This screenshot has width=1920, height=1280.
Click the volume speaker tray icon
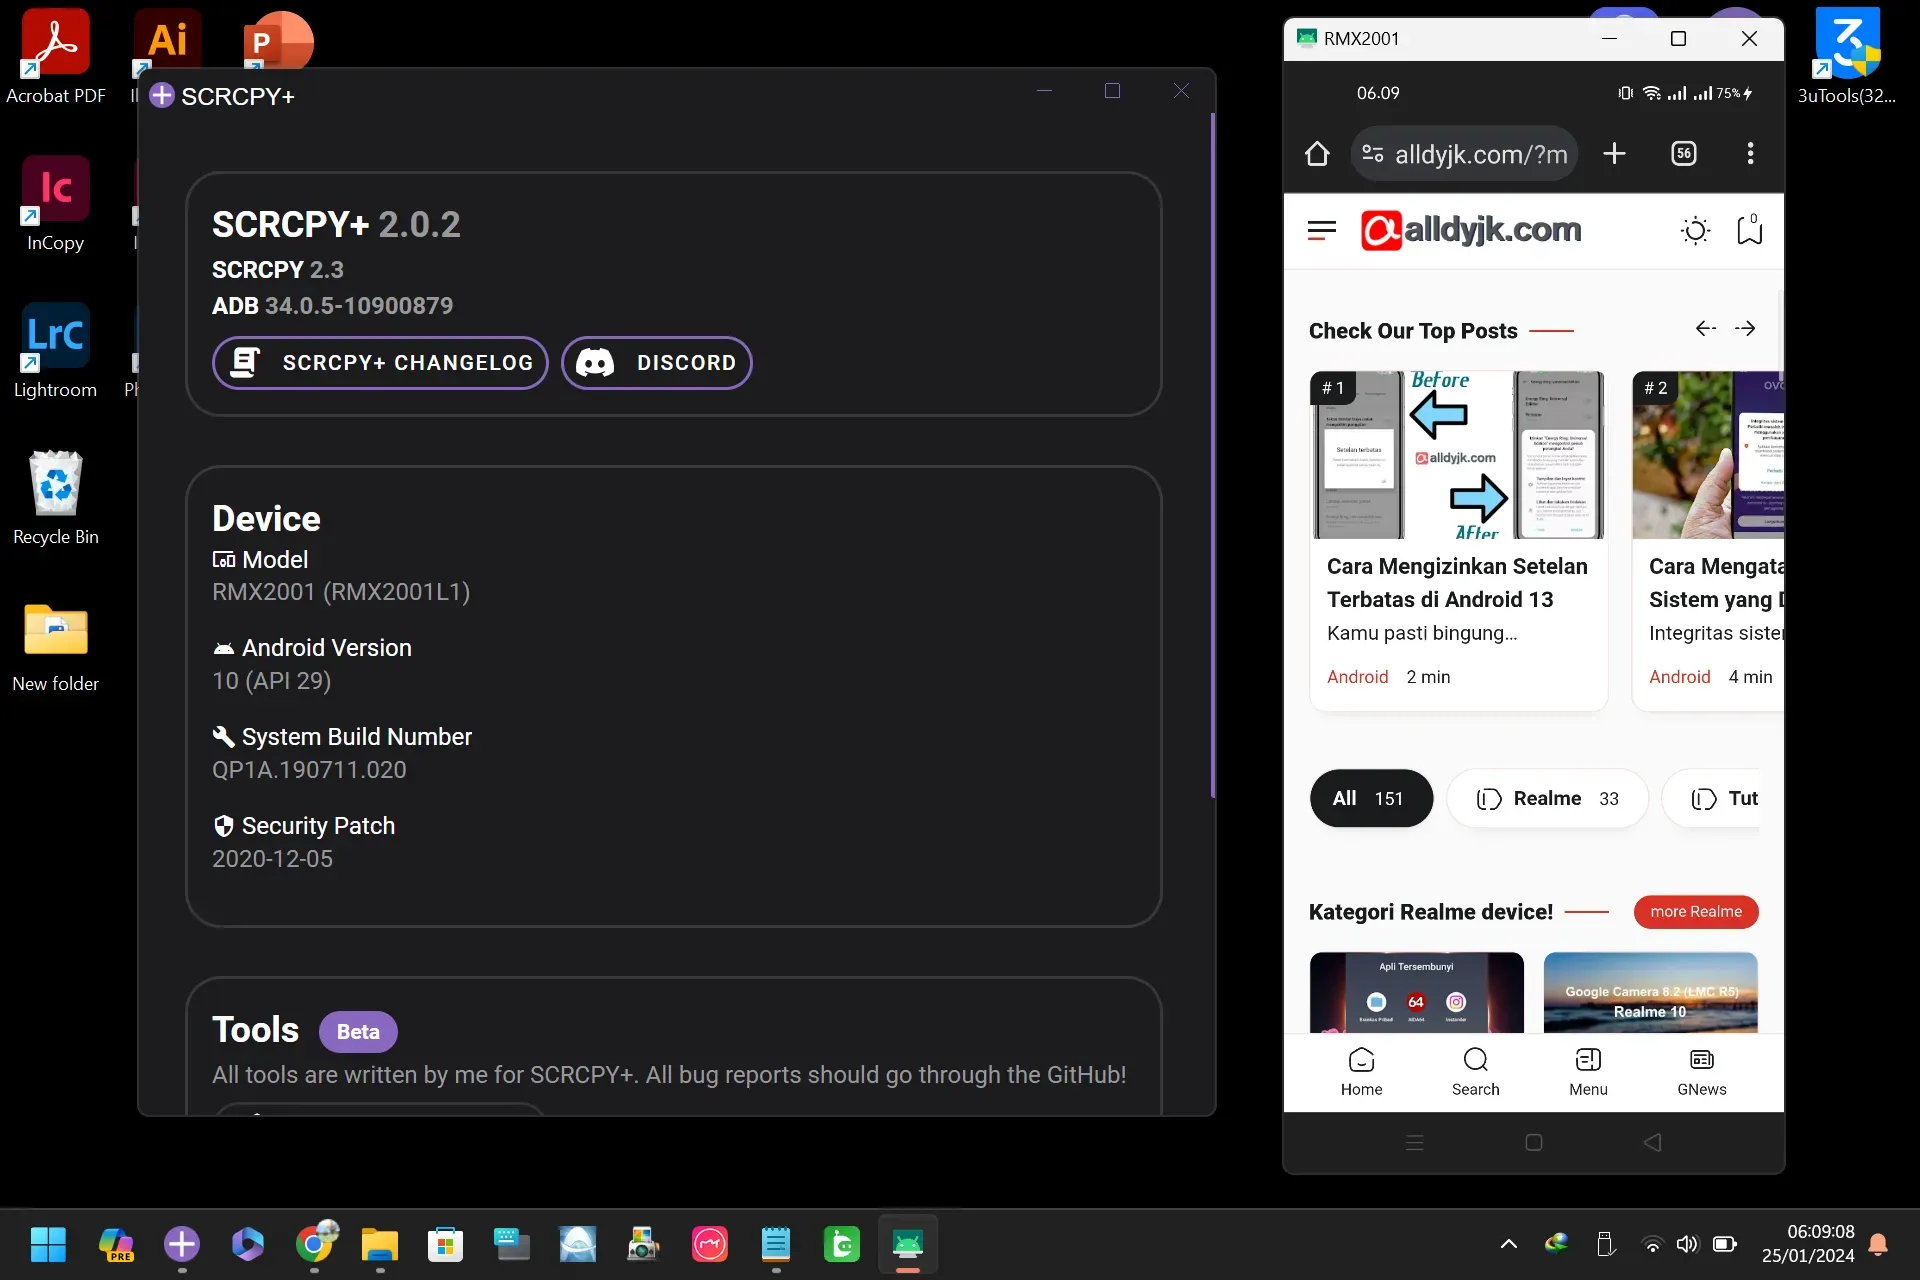pos(1688,1244)
